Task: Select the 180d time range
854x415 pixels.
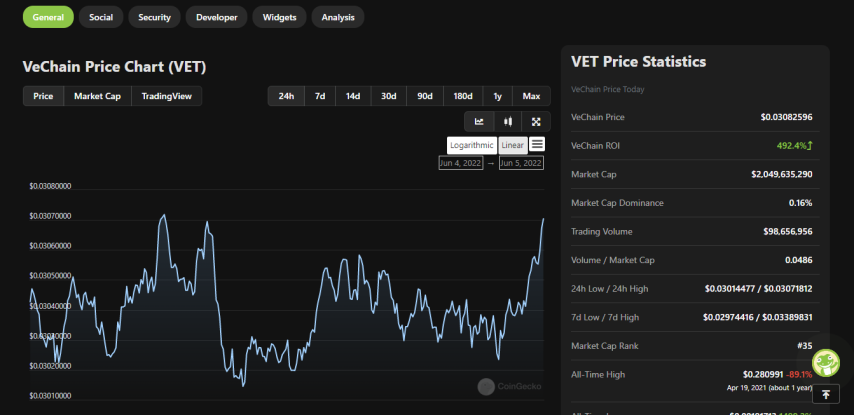Action: (x=463, y=96)
